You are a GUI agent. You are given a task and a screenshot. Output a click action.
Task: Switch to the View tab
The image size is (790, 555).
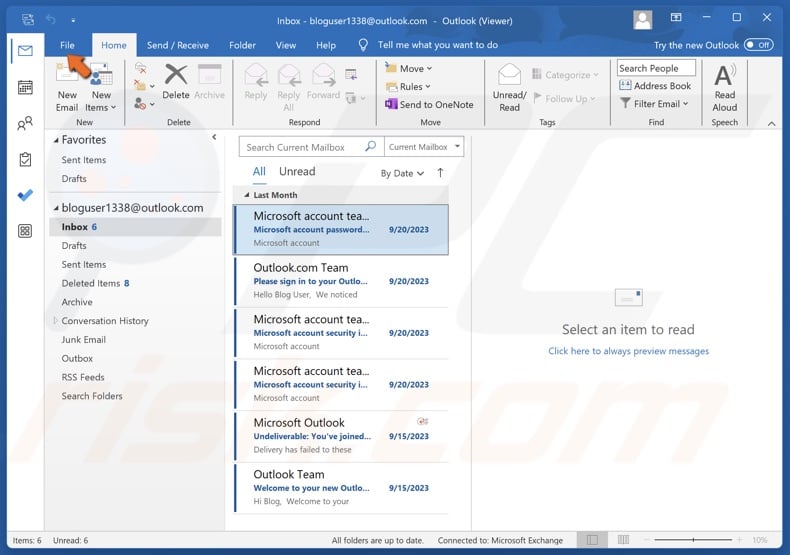tap(286, 45)
